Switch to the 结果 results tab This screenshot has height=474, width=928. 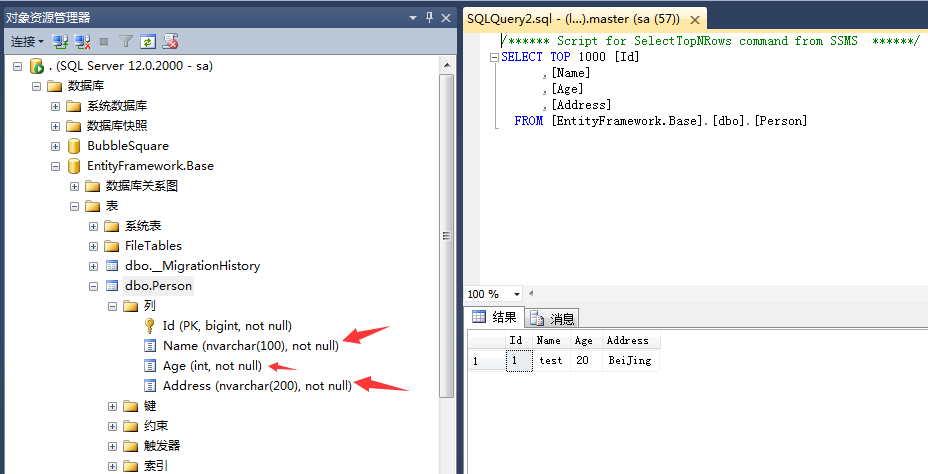click(494, 317)
